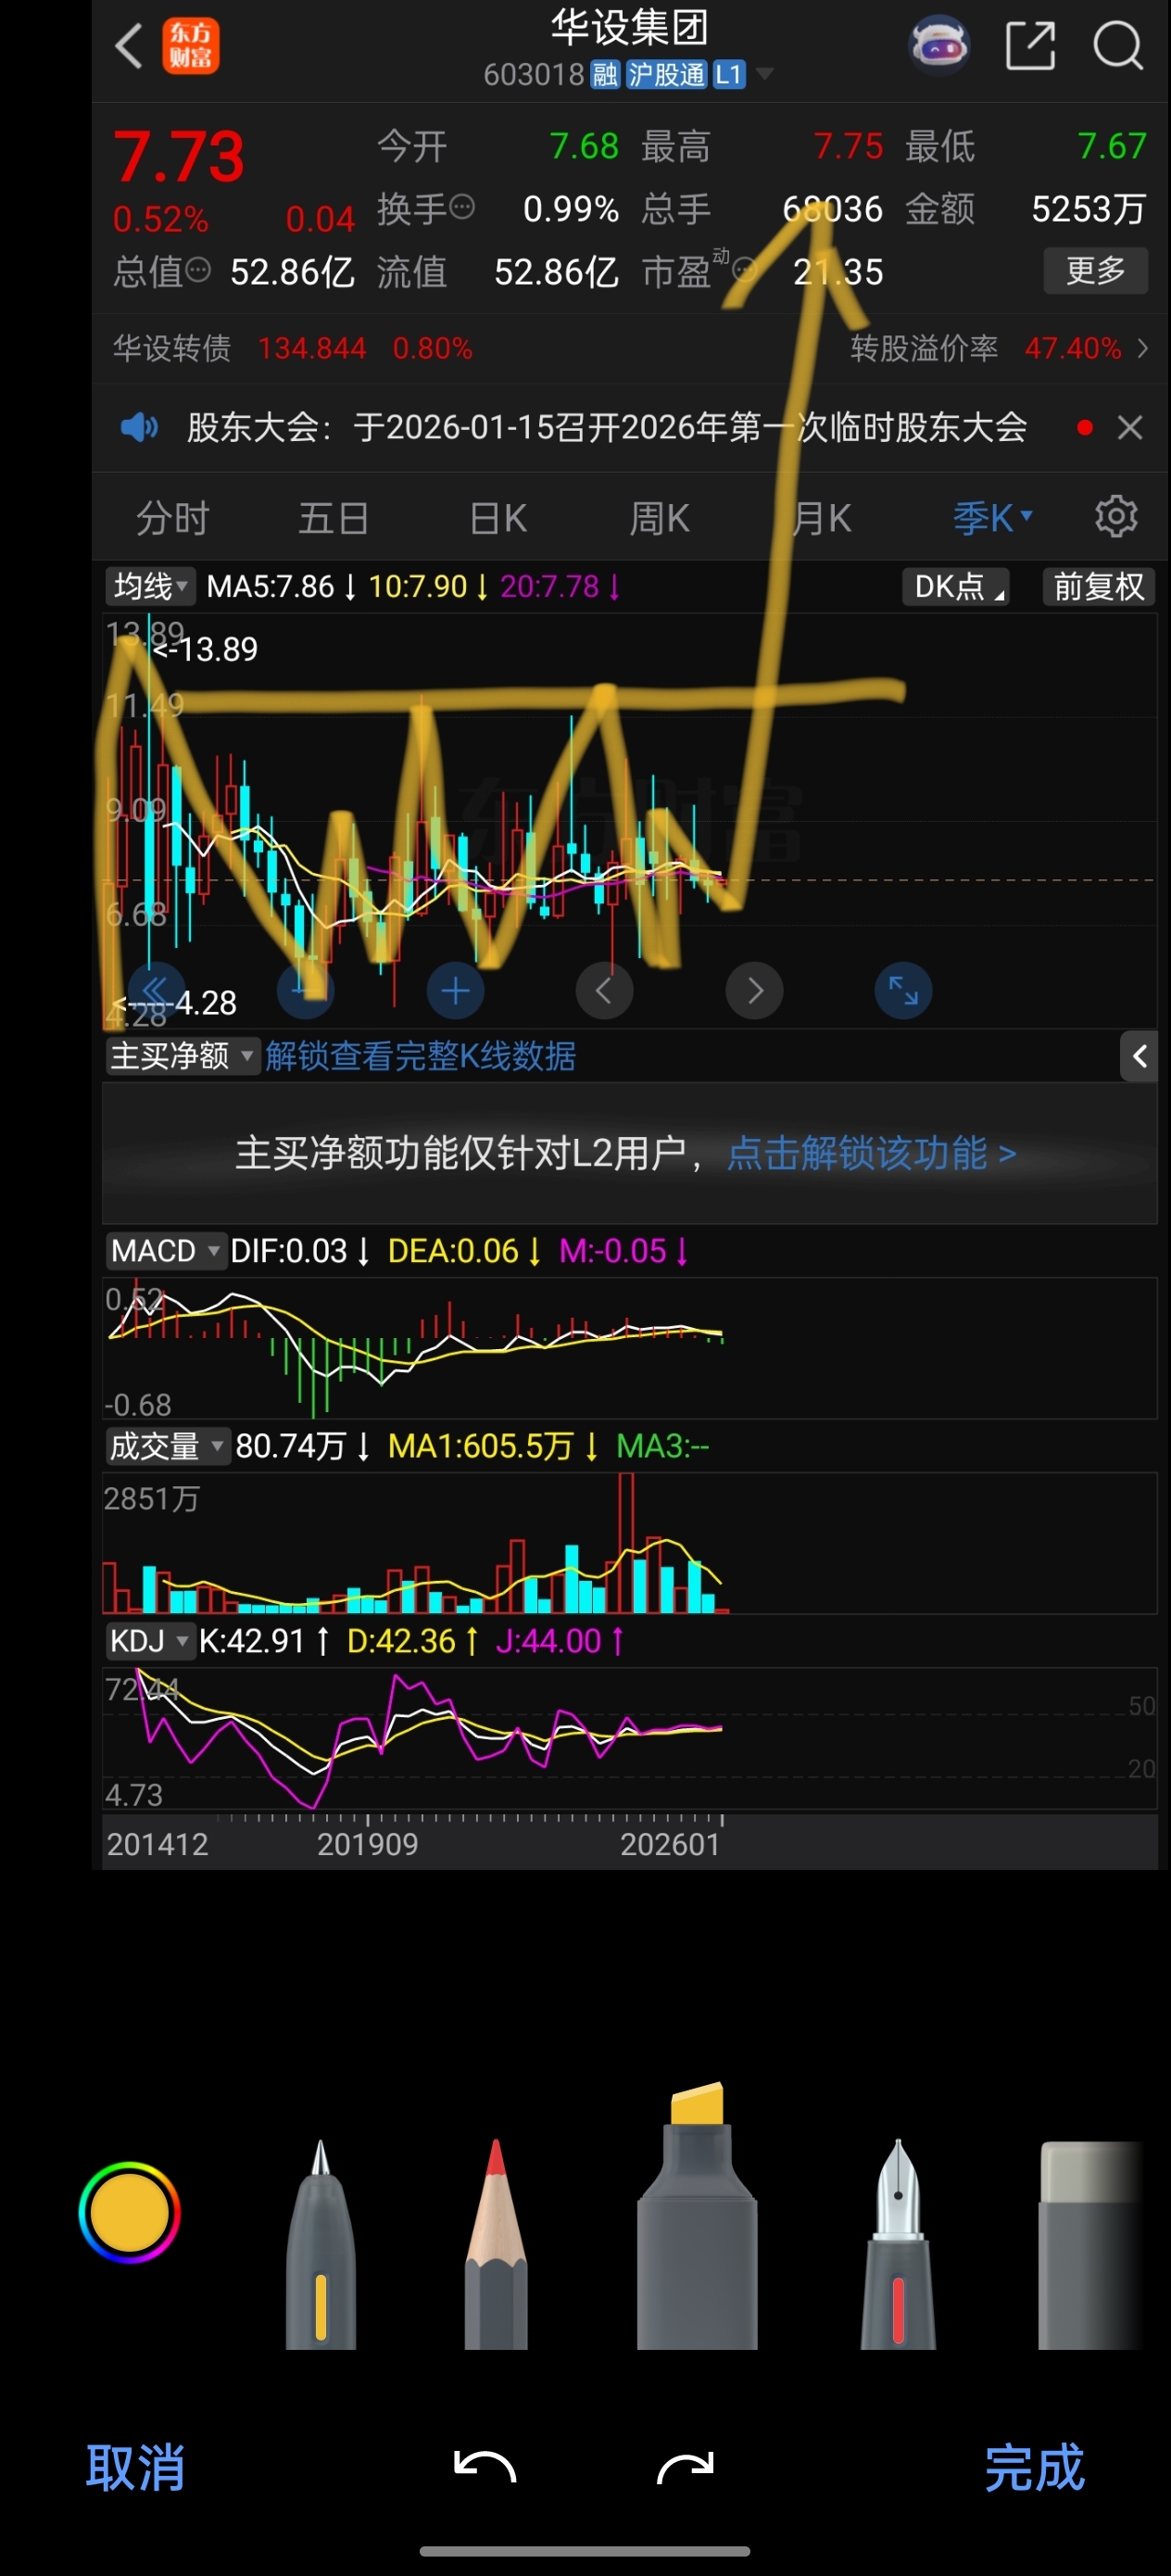Open the 均线 indicator dropdown
1171x2576 pixels.
click(150, 586)
